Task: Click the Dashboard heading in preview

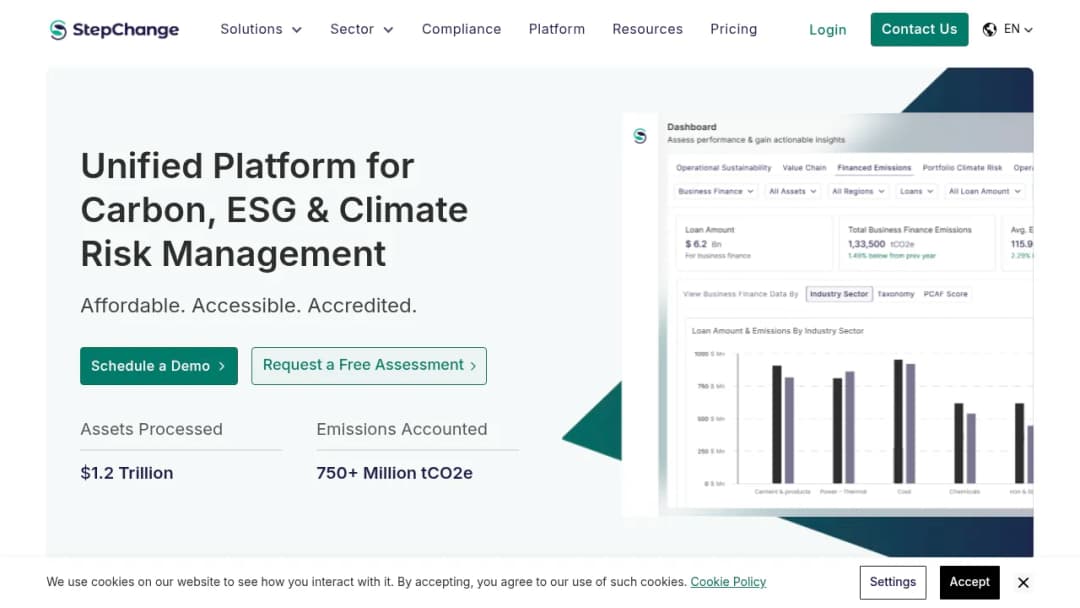Action: tap(692, 127)
